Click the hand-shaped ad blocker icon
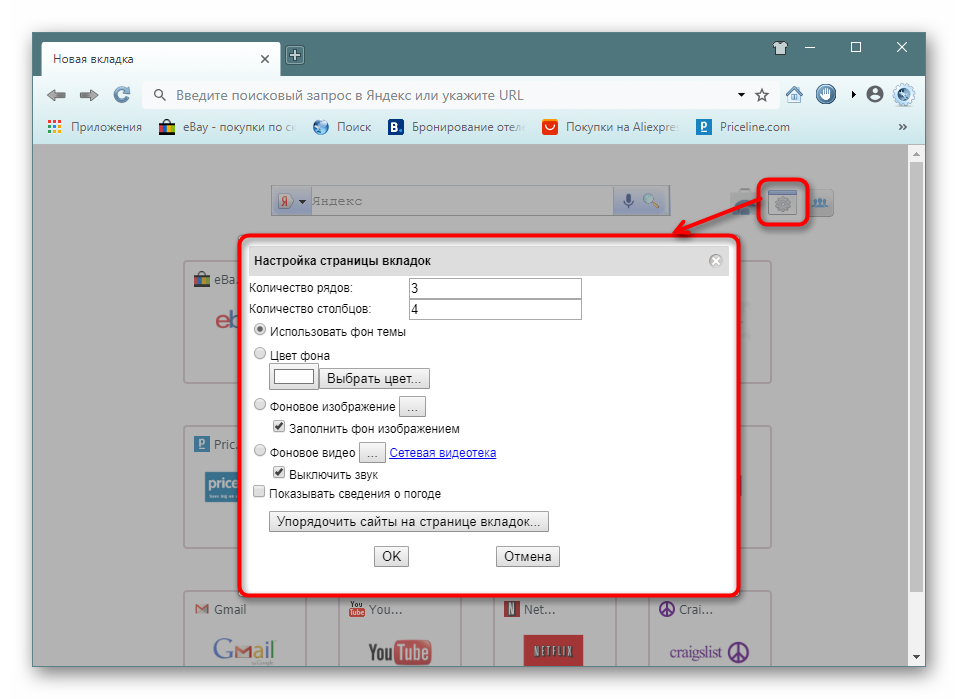This screenshot has height=699, width=958. (826, 95)
